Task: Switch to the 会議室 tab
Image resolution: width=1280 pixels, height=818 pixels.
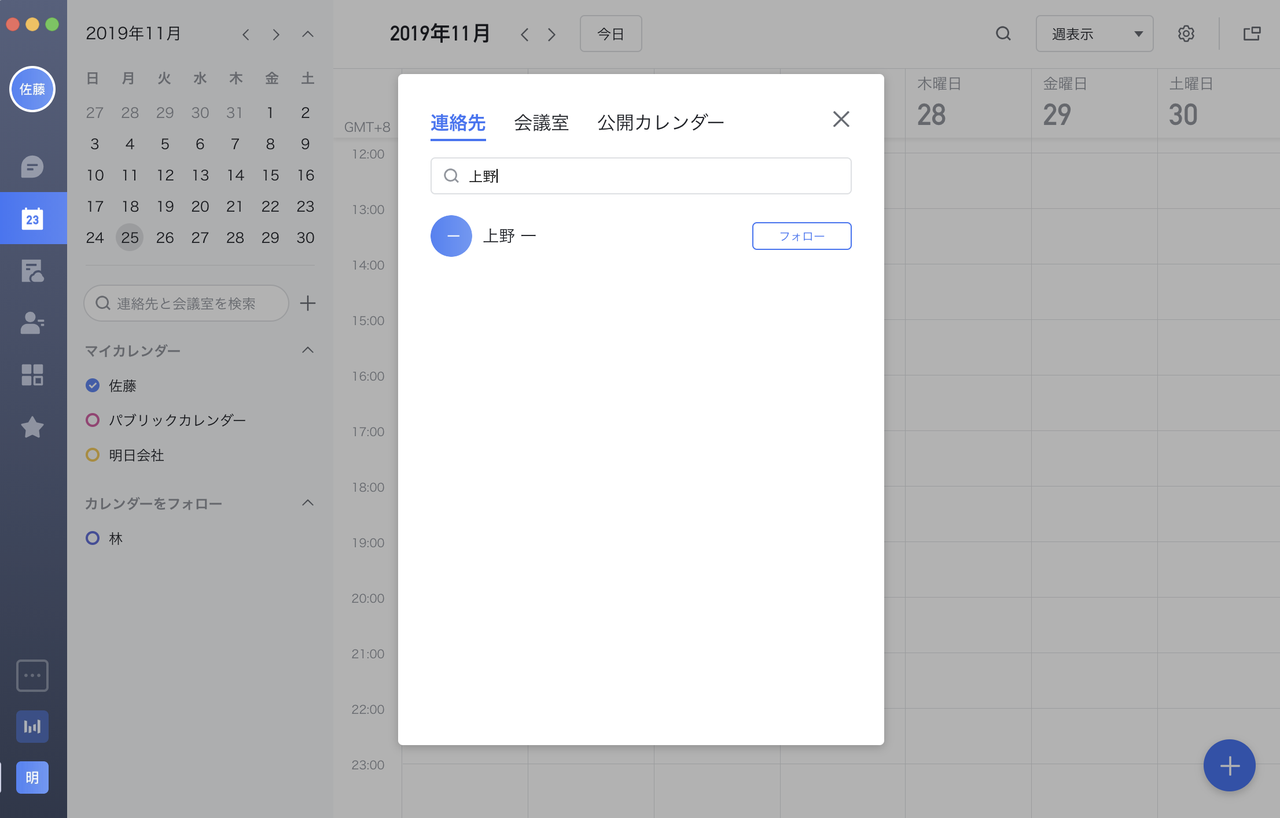Action: point(541,123)
